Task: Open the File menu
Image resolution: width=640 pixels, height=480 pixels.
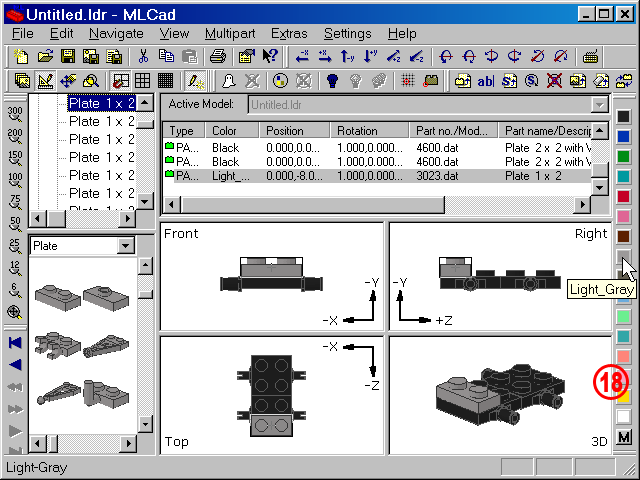Action: [22, 33]
